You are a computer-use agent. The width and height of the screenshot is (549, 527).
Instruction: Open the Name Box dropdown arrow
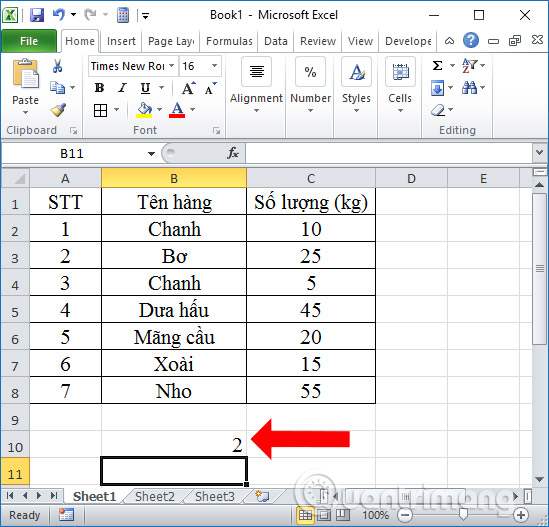(x=151, y=154)
